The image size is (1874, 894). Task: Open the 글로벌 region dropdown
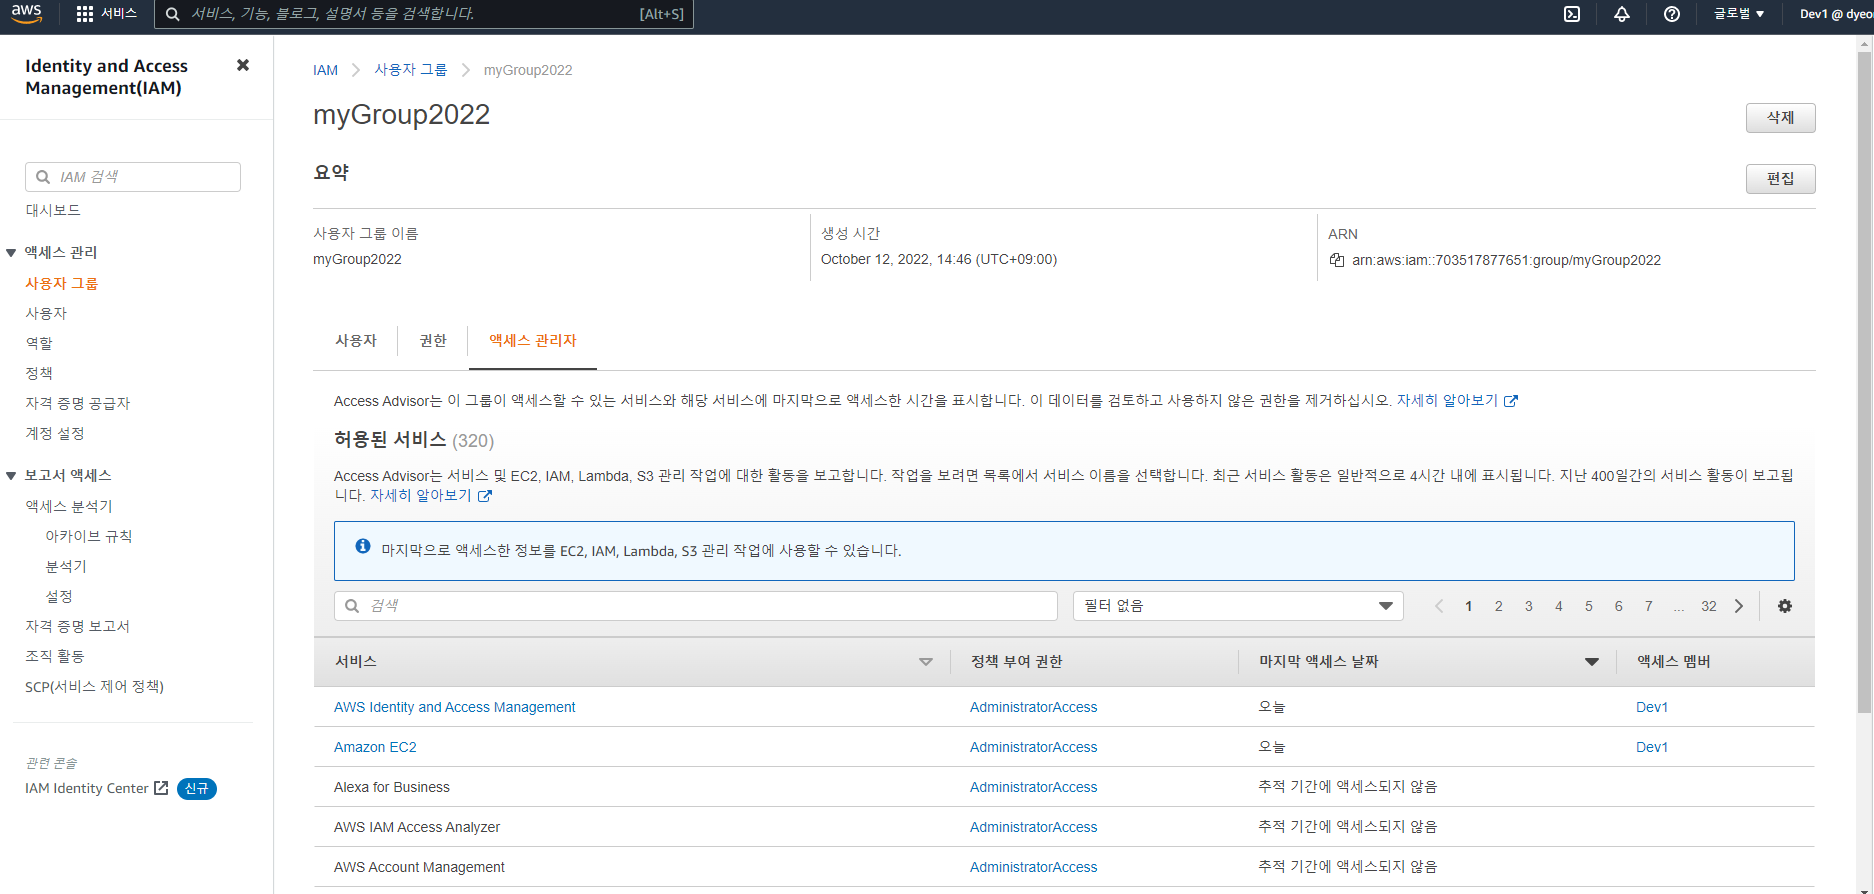click(x=1739, y=14)
